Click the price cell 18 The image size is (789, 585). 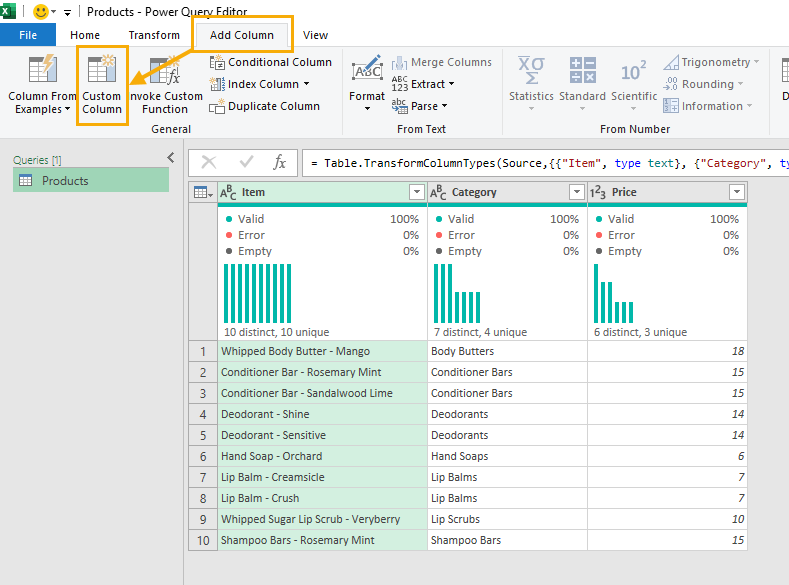point(667,351)
